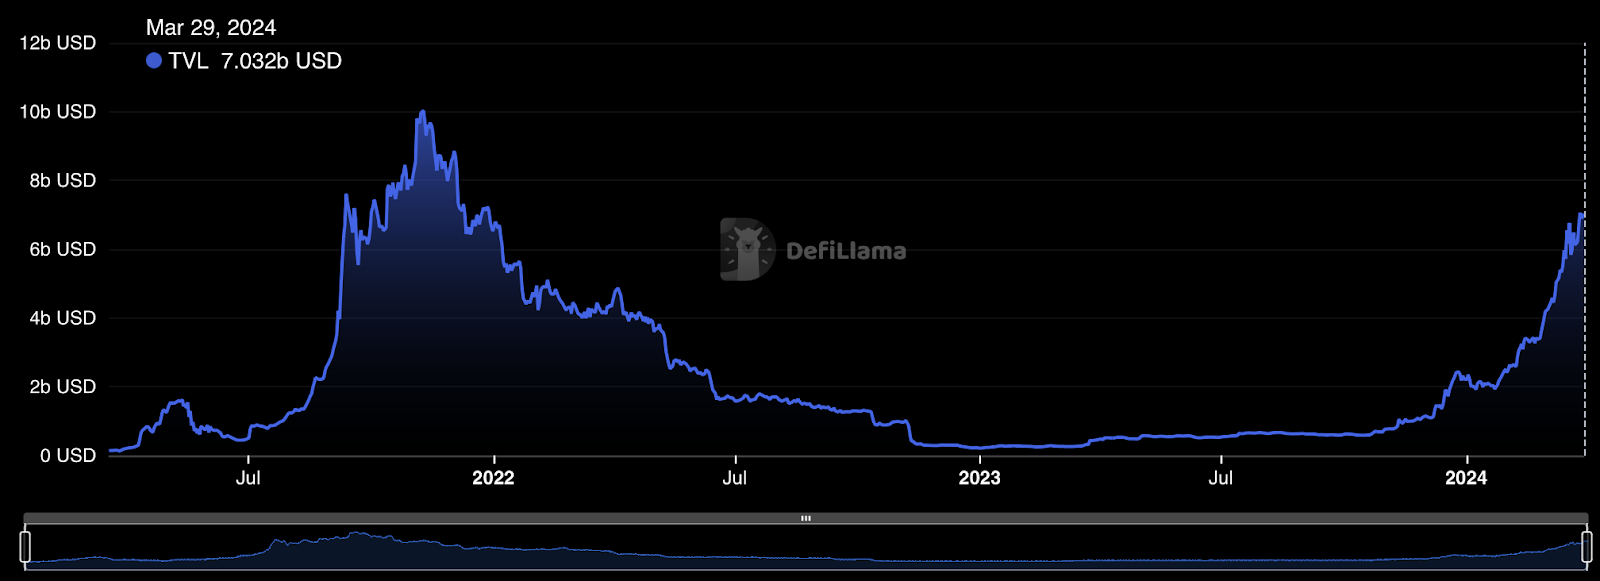Click the overview mini chart peak
The height and width of the screenshot is (581, 1600).
click(x=357, y=535)
